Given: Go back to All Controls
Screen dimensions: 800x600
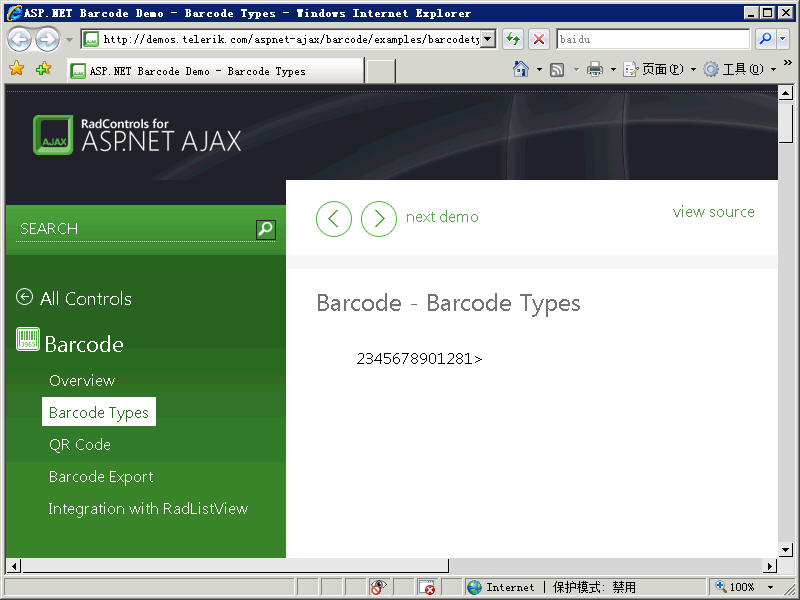Looking at the screenshot, I should click(74, 298).
